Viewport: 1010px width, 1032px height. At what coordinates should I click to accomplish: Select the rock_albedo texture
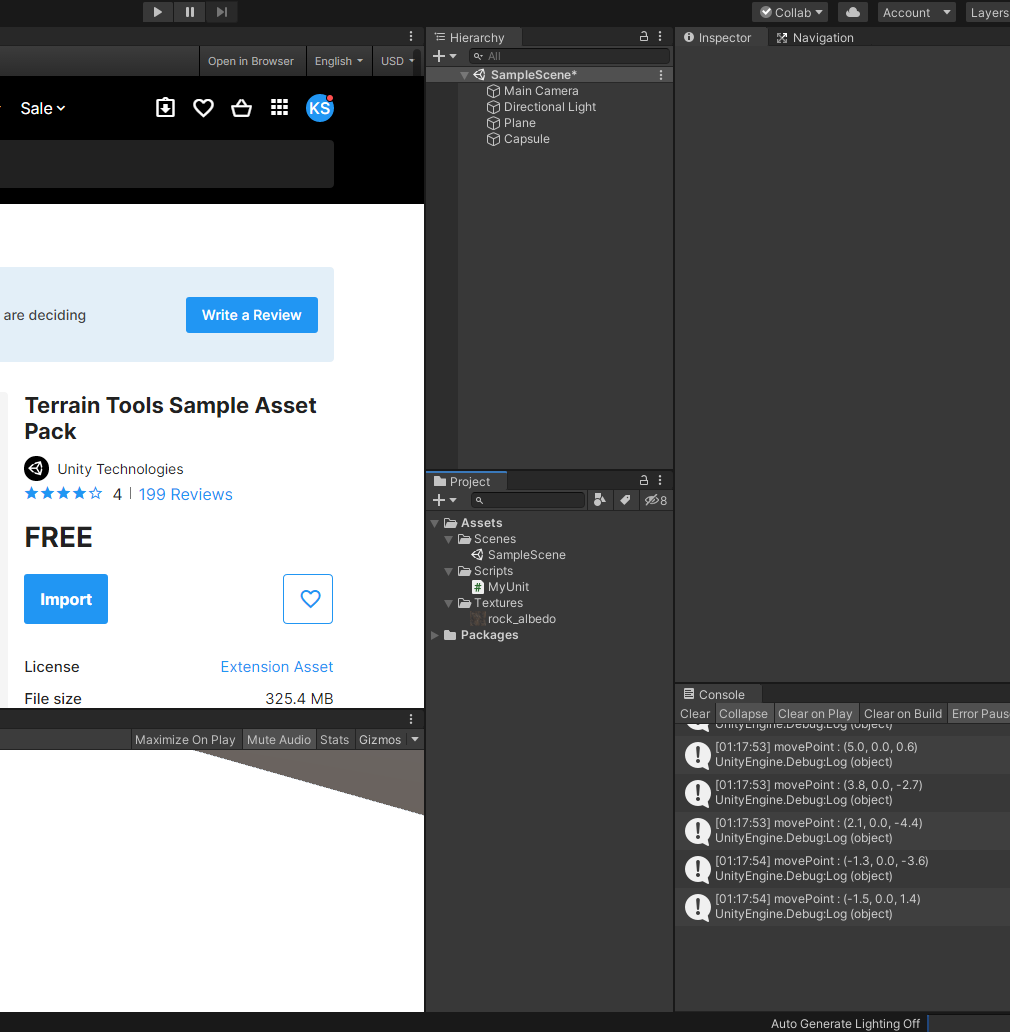tap(514, 619)
